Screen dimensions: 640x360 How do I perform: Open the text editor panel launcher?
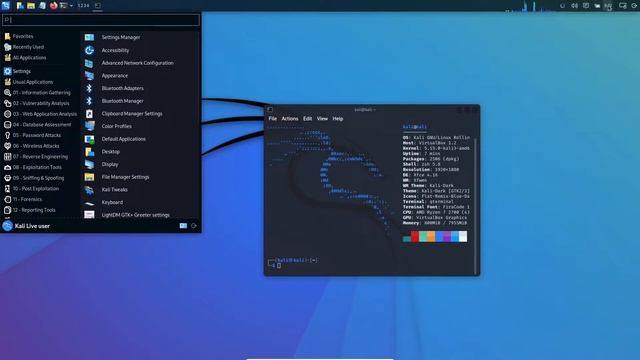tap(42, 6)
